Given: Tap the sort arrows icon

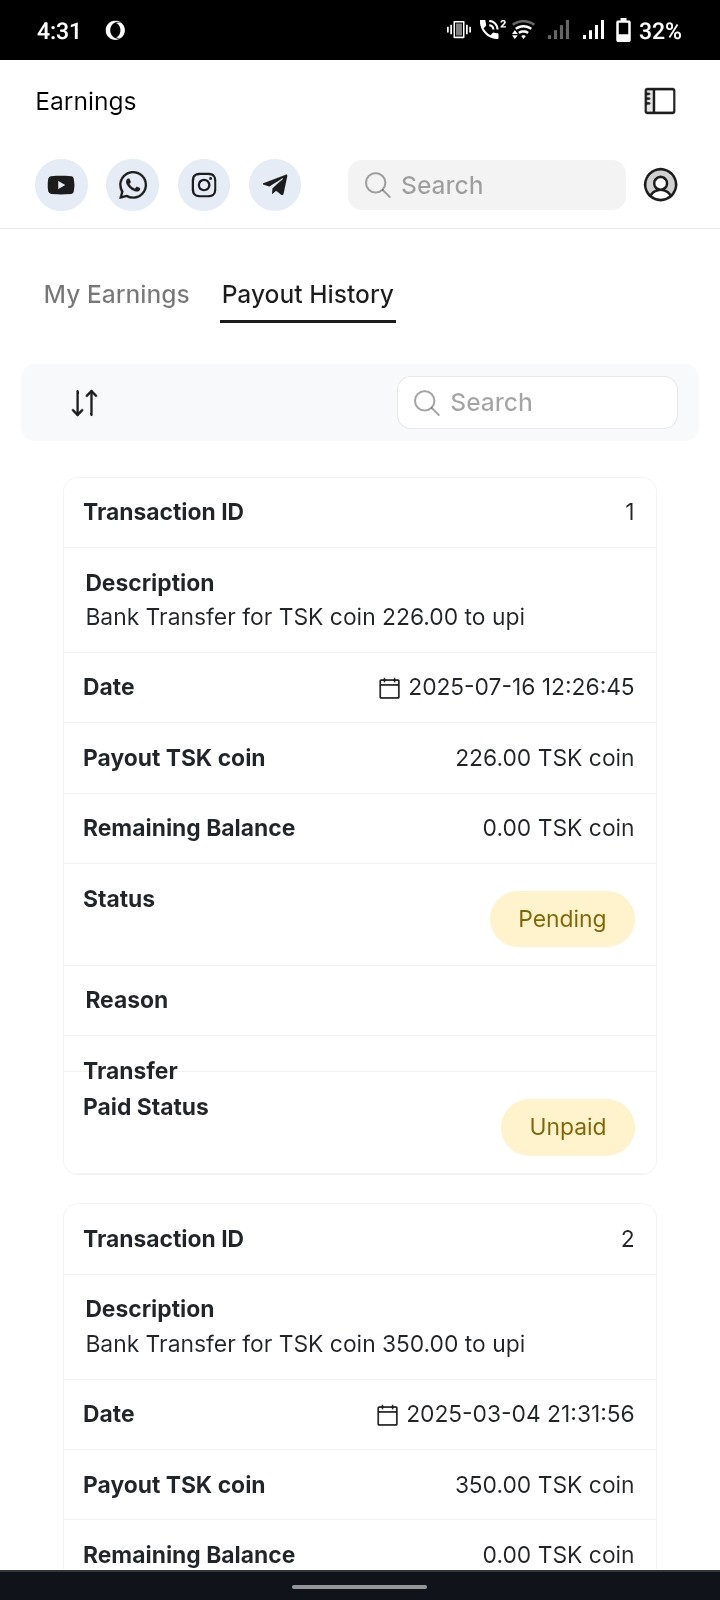Looking at the screenshot, I should [85, 403].
